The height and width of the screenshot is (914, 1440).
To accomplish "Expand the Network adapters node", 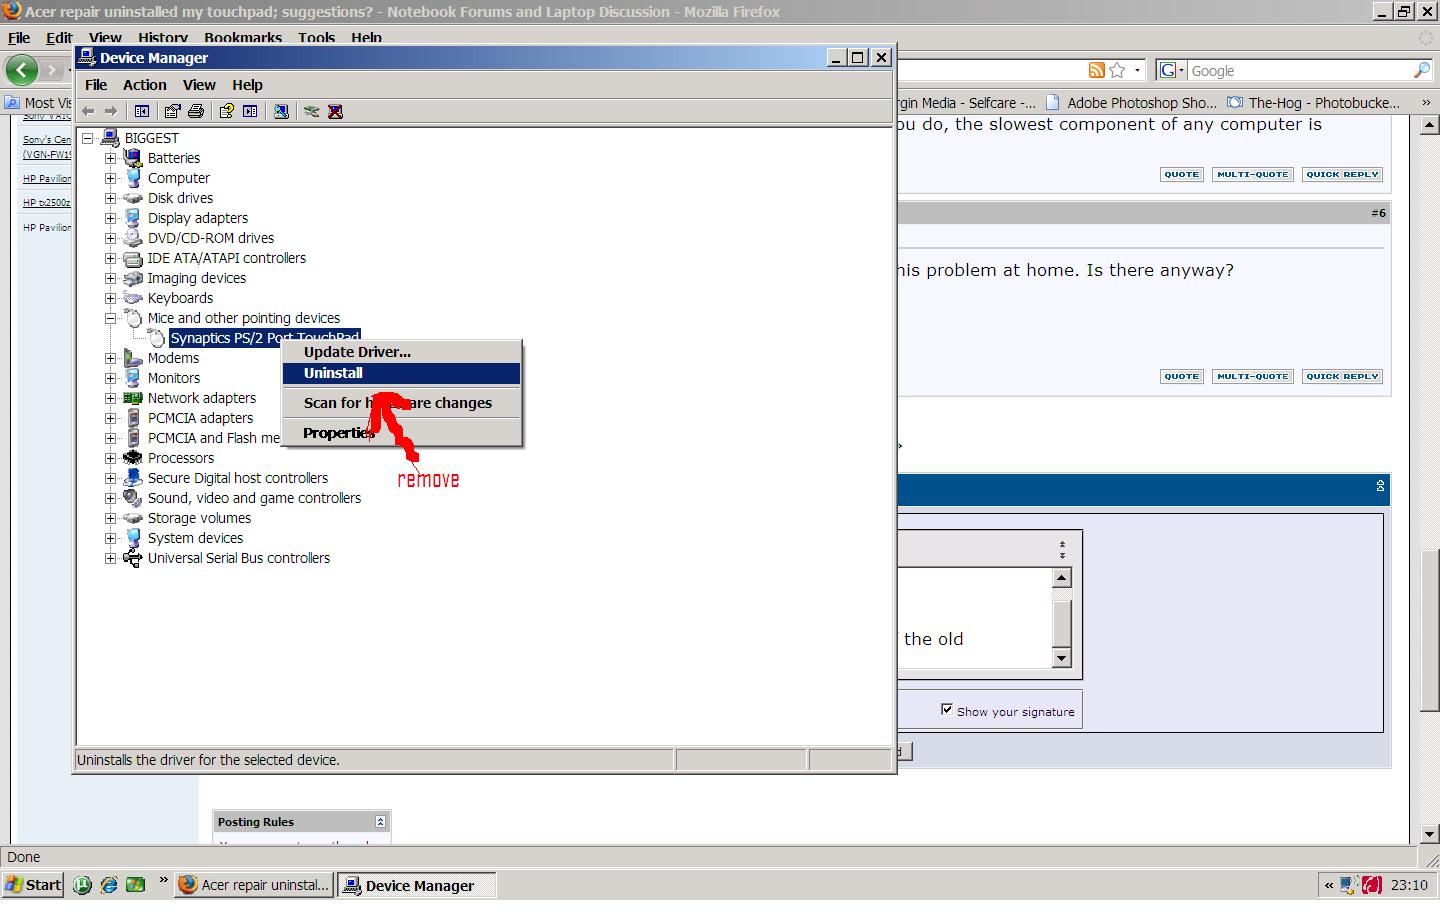I will click(x=111, y=398).
